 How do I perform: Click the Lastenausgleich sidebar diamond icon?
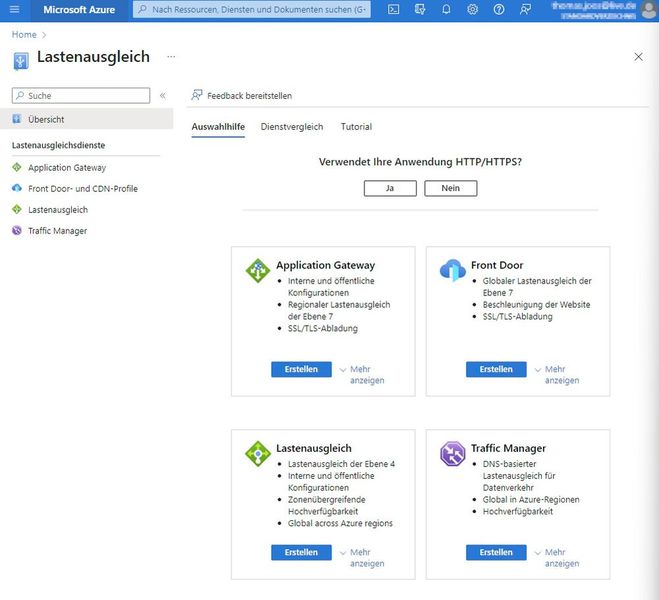(17, 209)
